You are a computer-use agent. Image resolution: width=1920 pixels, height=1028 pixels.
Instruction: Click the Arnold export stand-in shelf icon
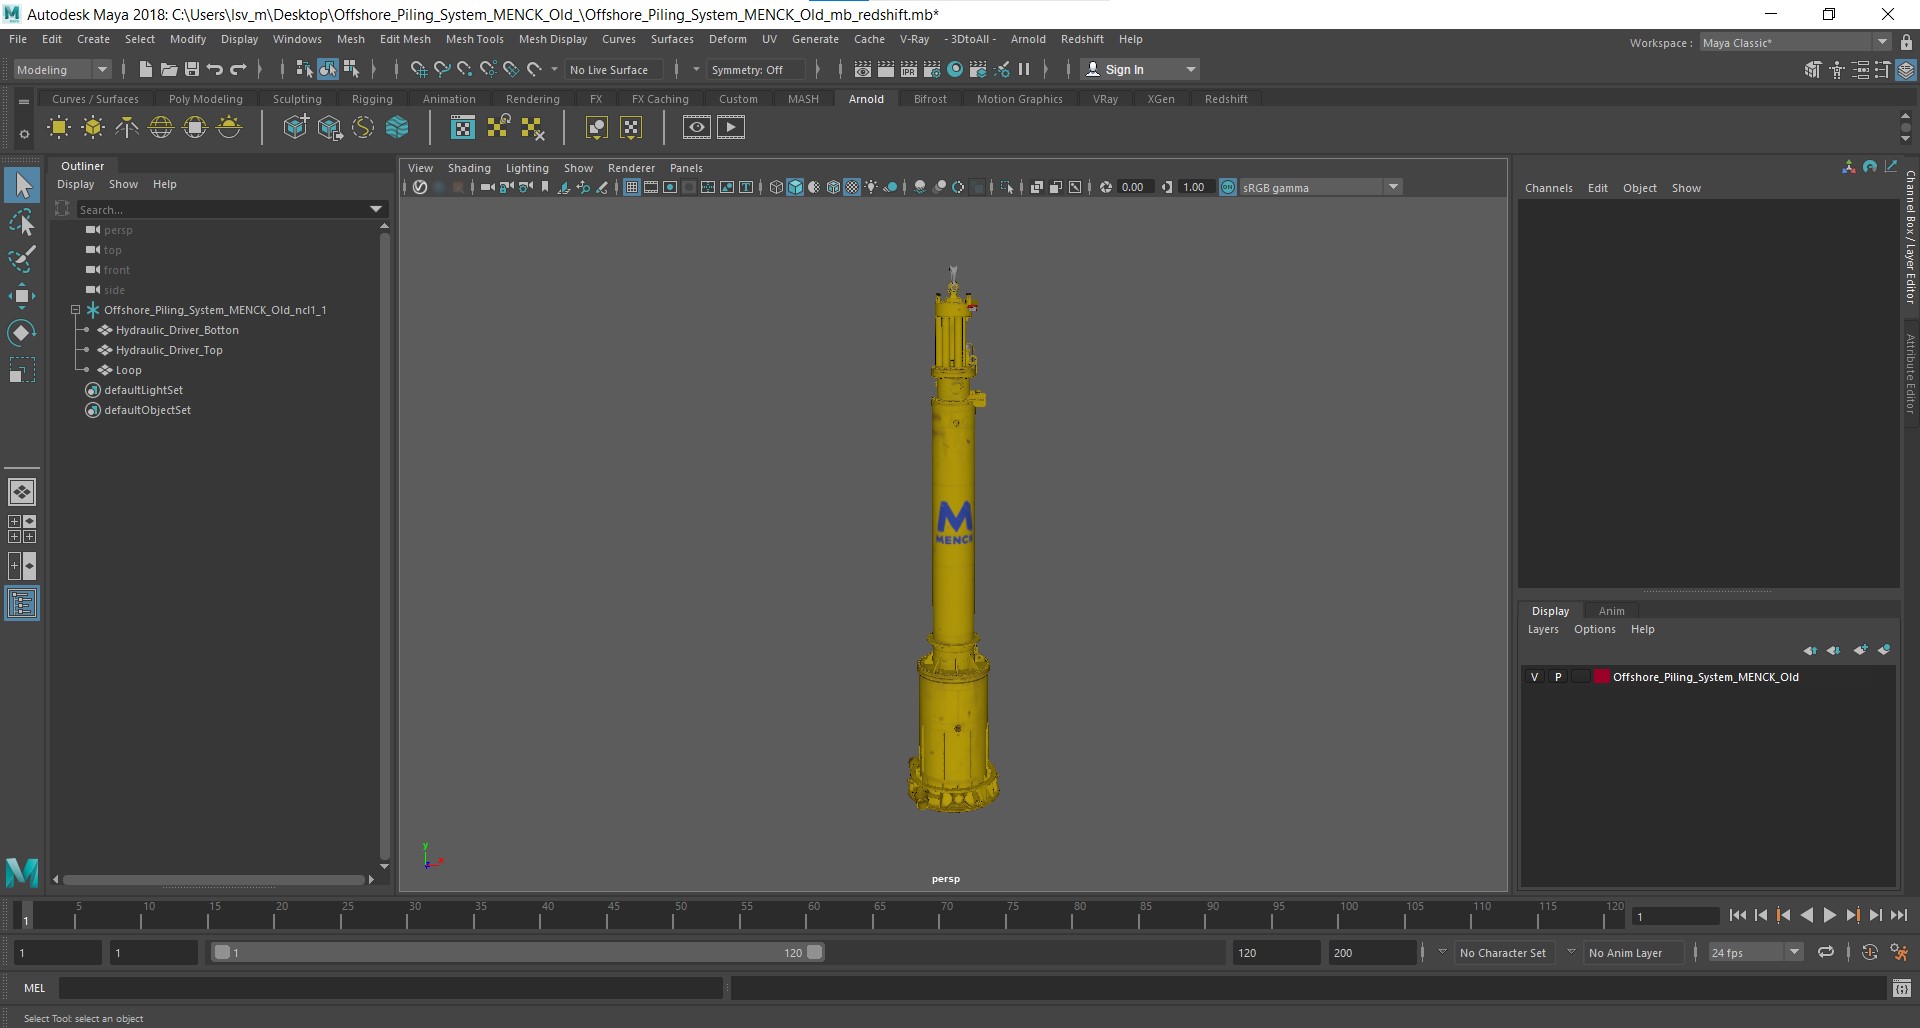tap(329, 128)
